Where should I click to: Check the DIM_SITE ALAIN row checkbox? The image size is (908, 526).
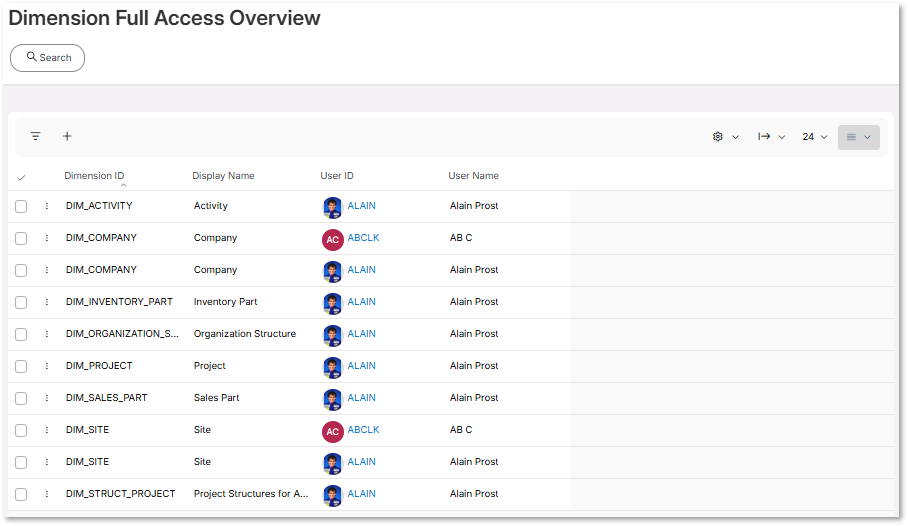coord(21,462)
